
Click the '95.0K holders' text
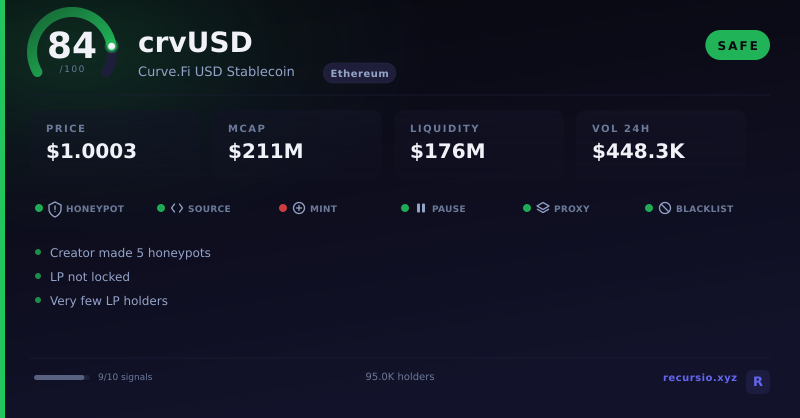click(x=400, y=377)
